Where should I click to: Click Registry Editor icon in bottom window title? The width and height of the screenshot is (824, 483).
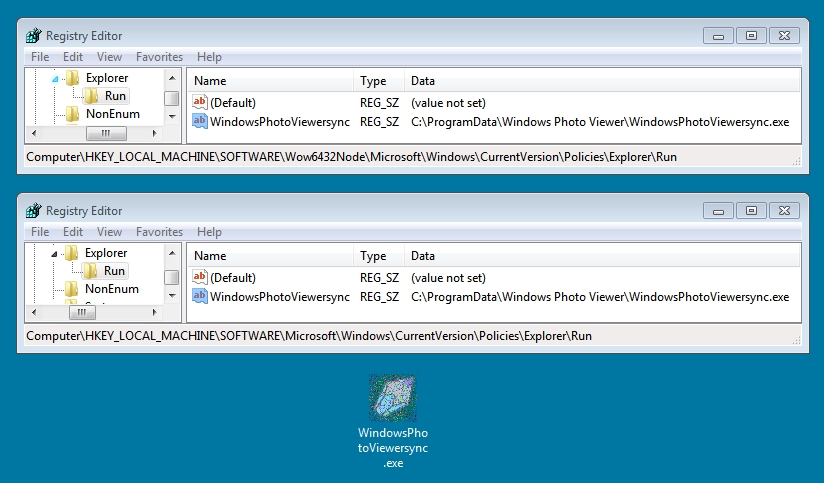click(x=34, y=211)
